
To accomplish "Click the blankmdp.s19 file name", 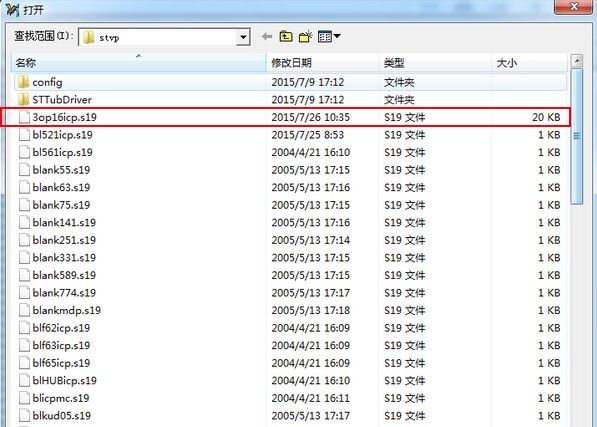I will [67, 311].
